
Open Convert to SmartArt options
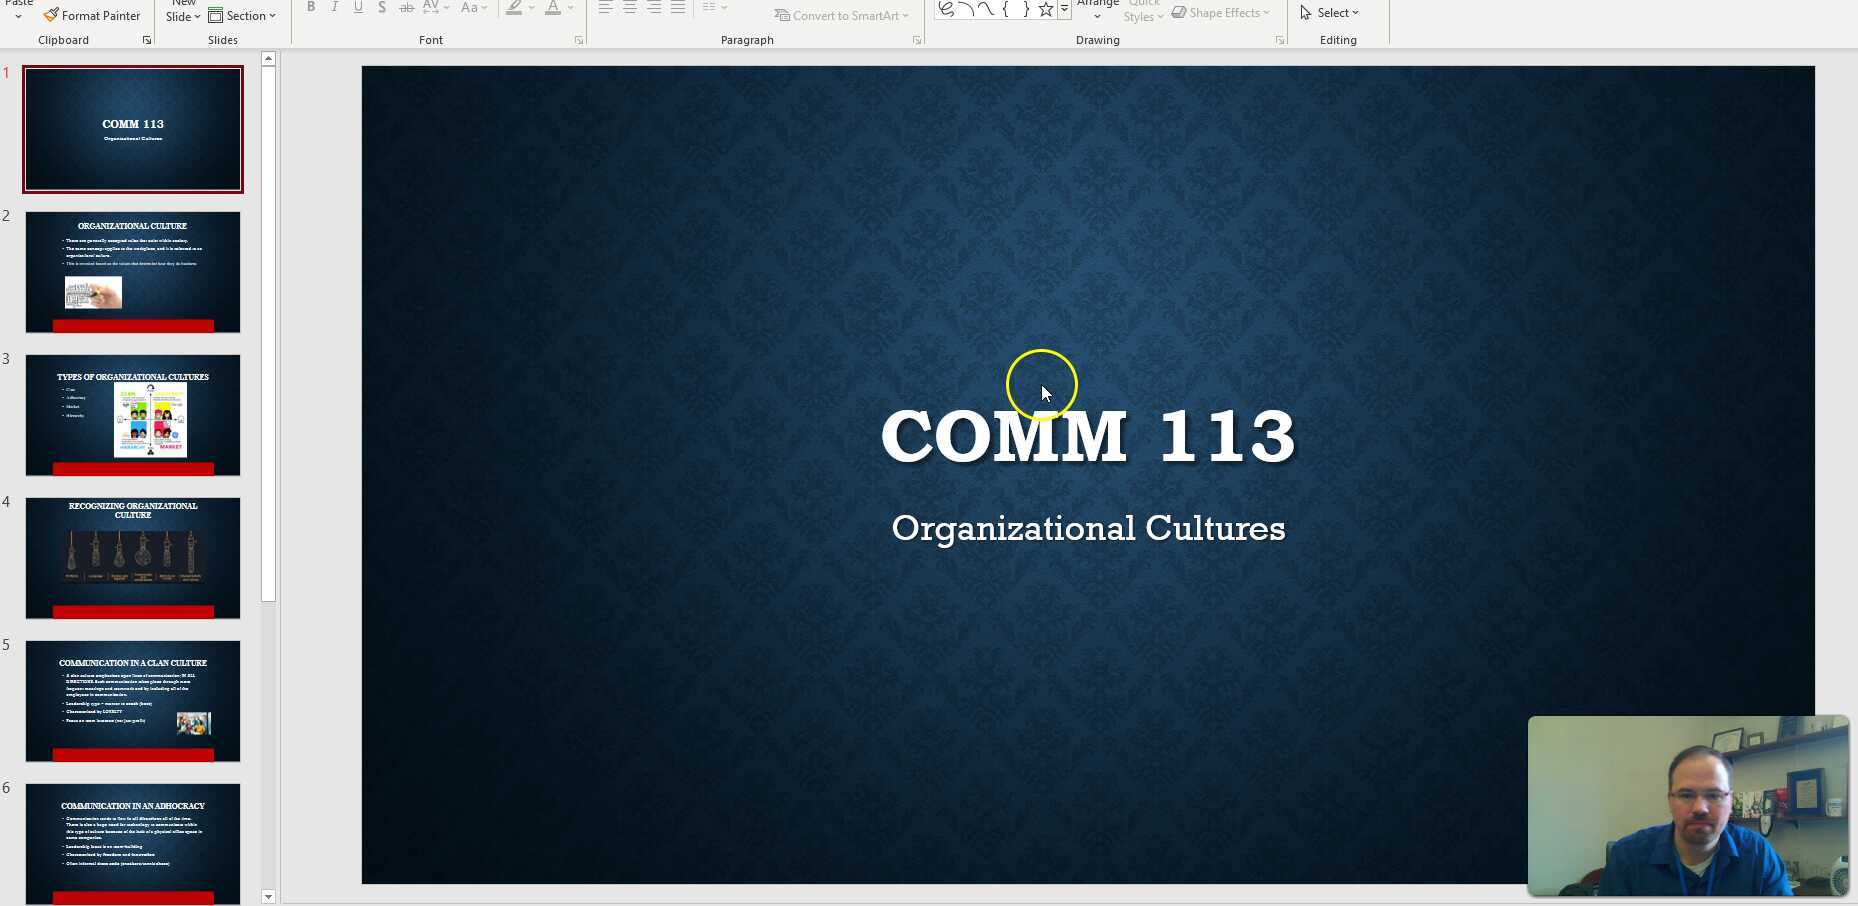pos(841,15)
